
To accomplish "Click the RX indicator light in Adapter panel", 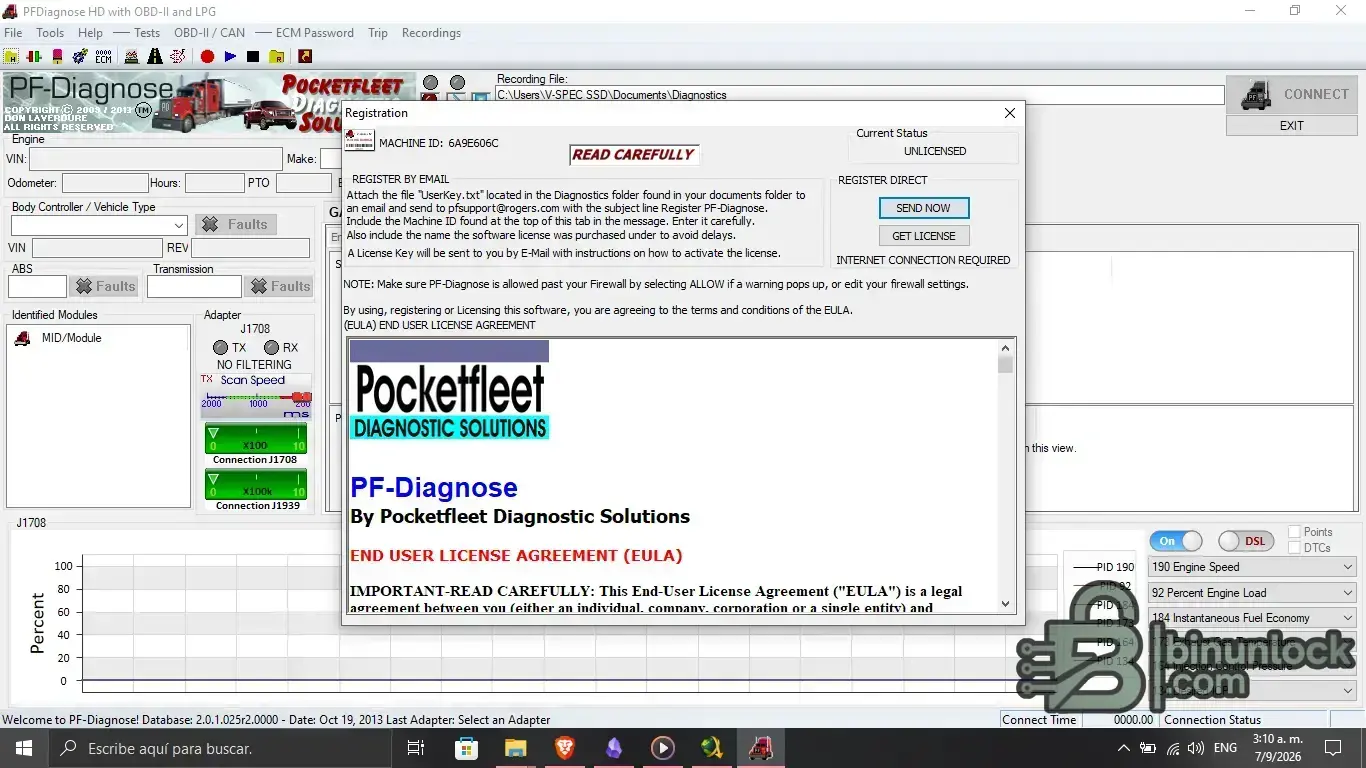I will click(x=271, y=348).
